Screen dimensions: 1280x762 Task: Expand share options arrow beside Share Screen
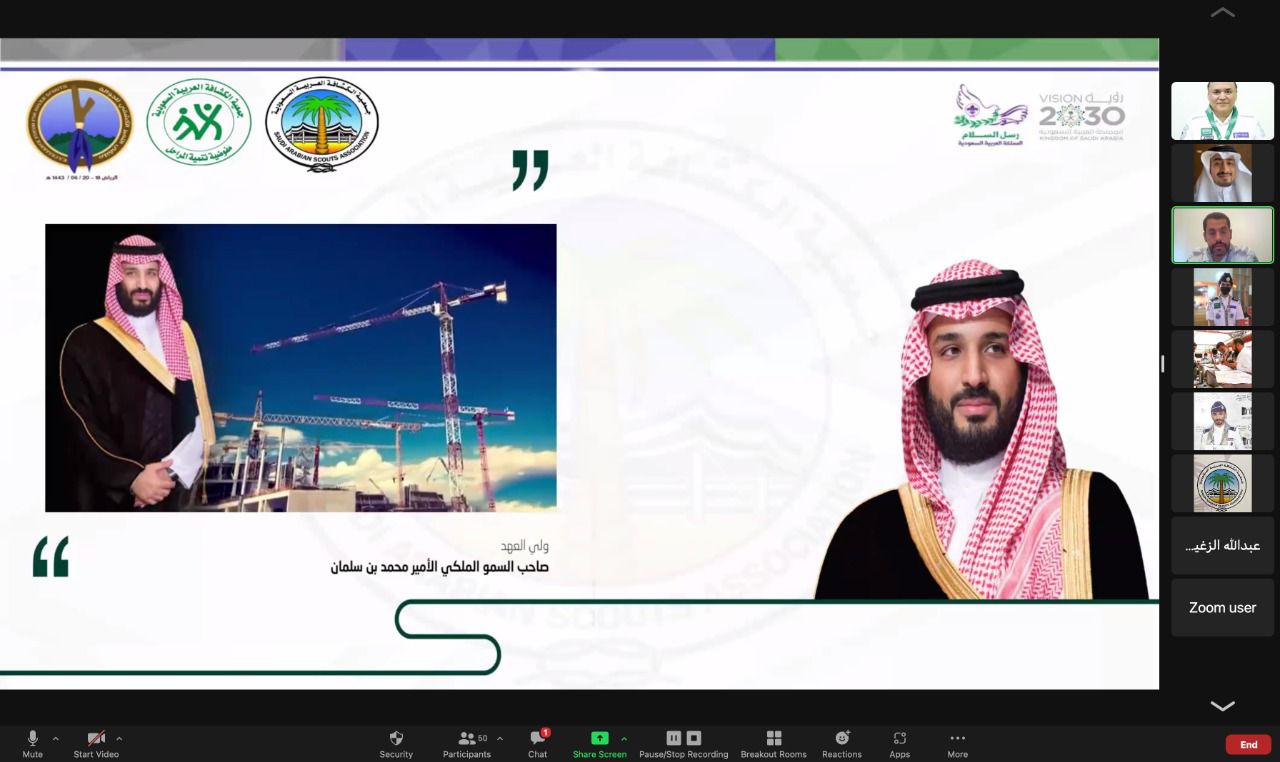click(x=624, y=739)
